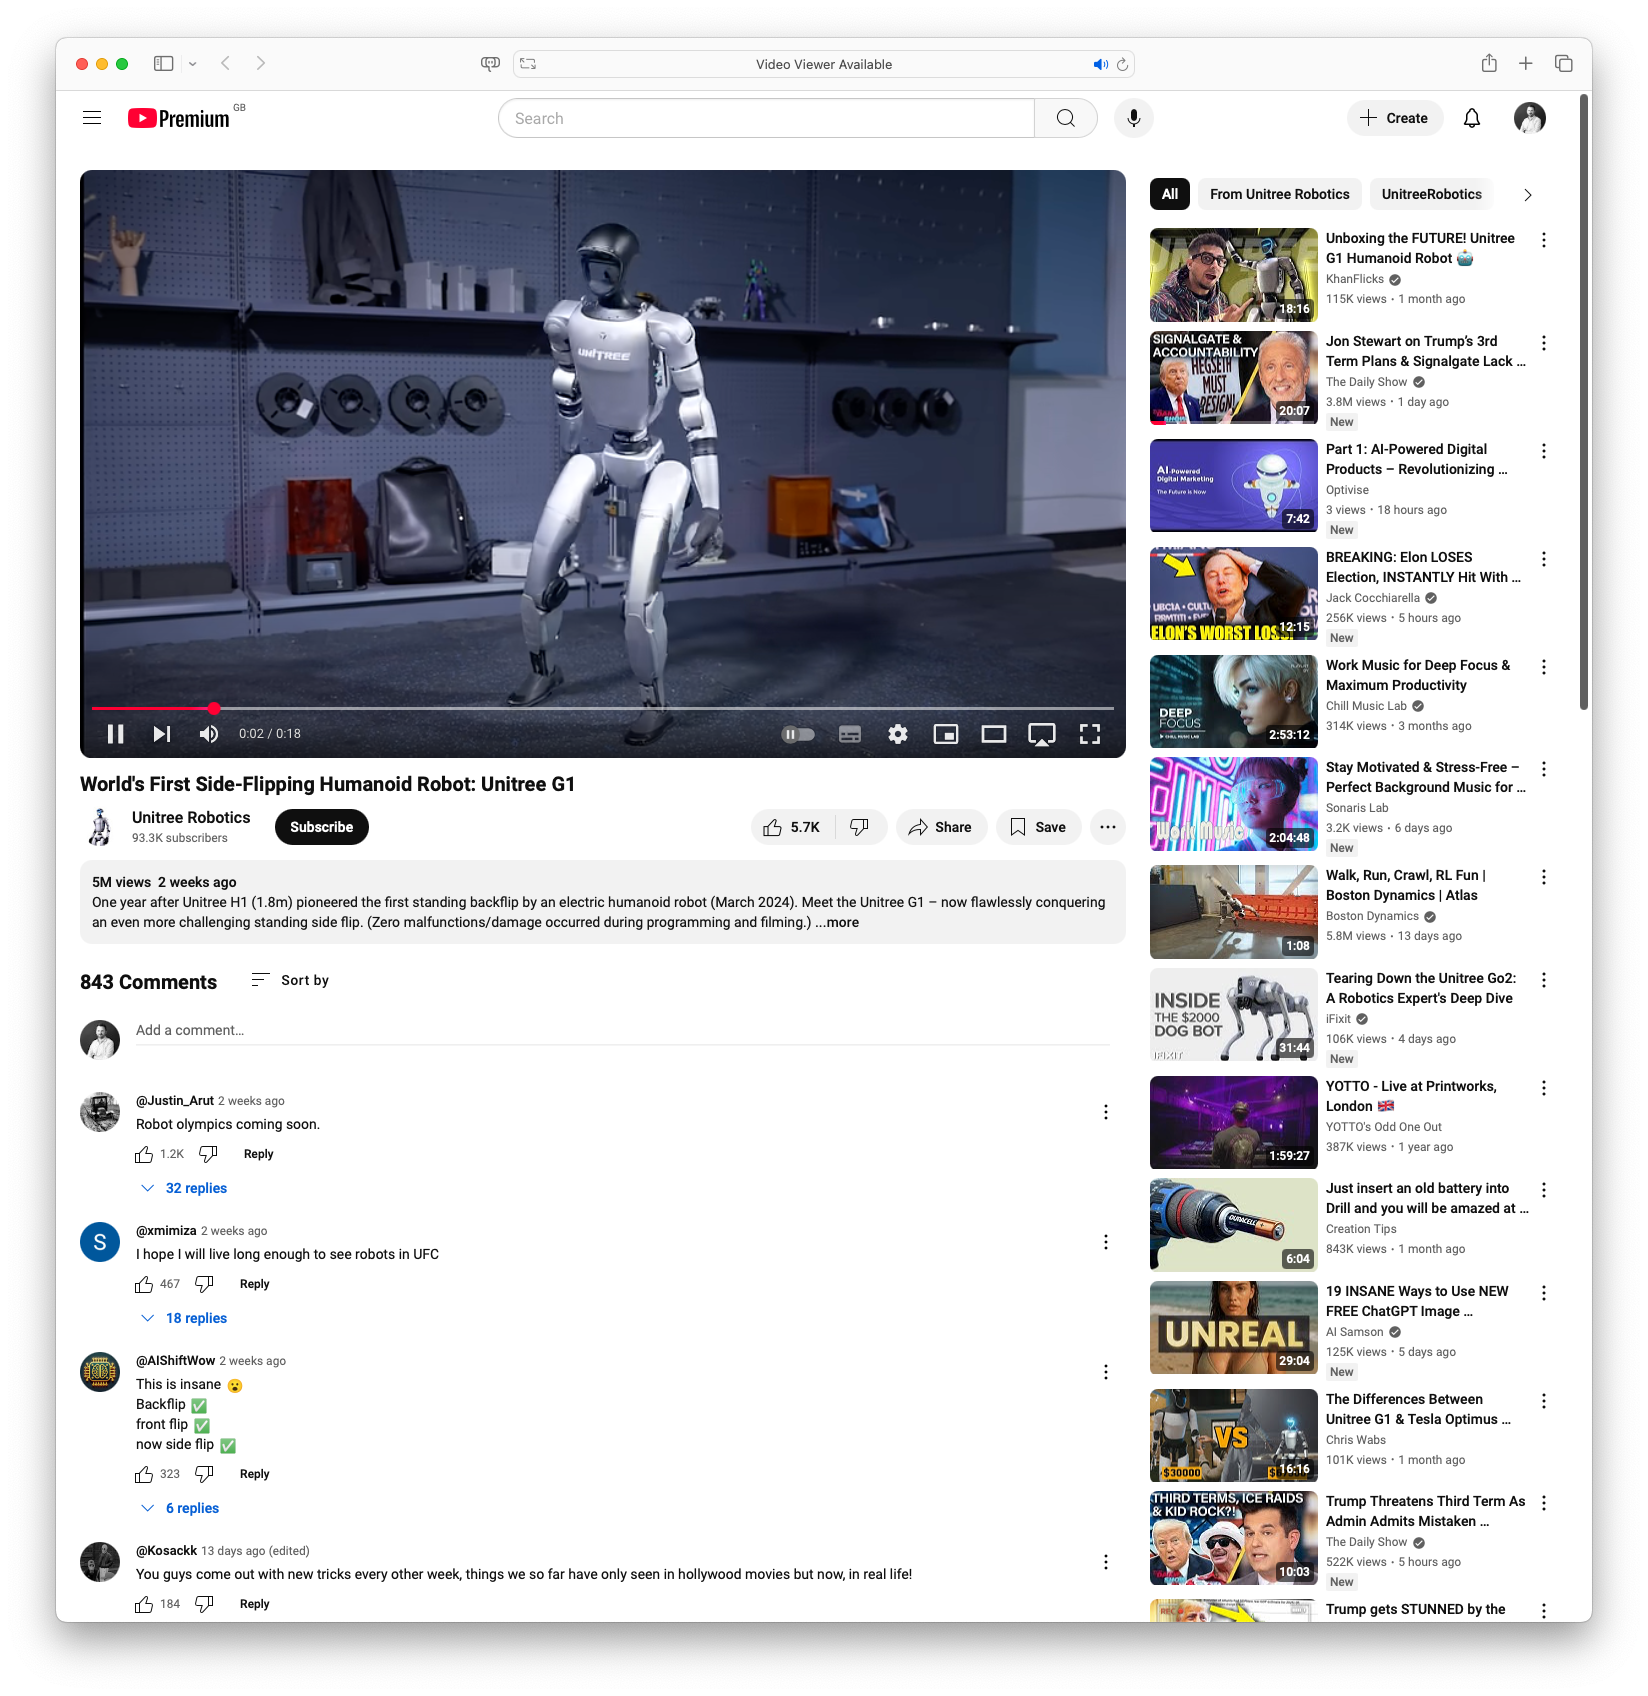Image resolution: width=1648 pixels, height=1696 pixels.
Task: Open notifications via the bell icon
Action: pyautogui.click(x=1471, y=117)
